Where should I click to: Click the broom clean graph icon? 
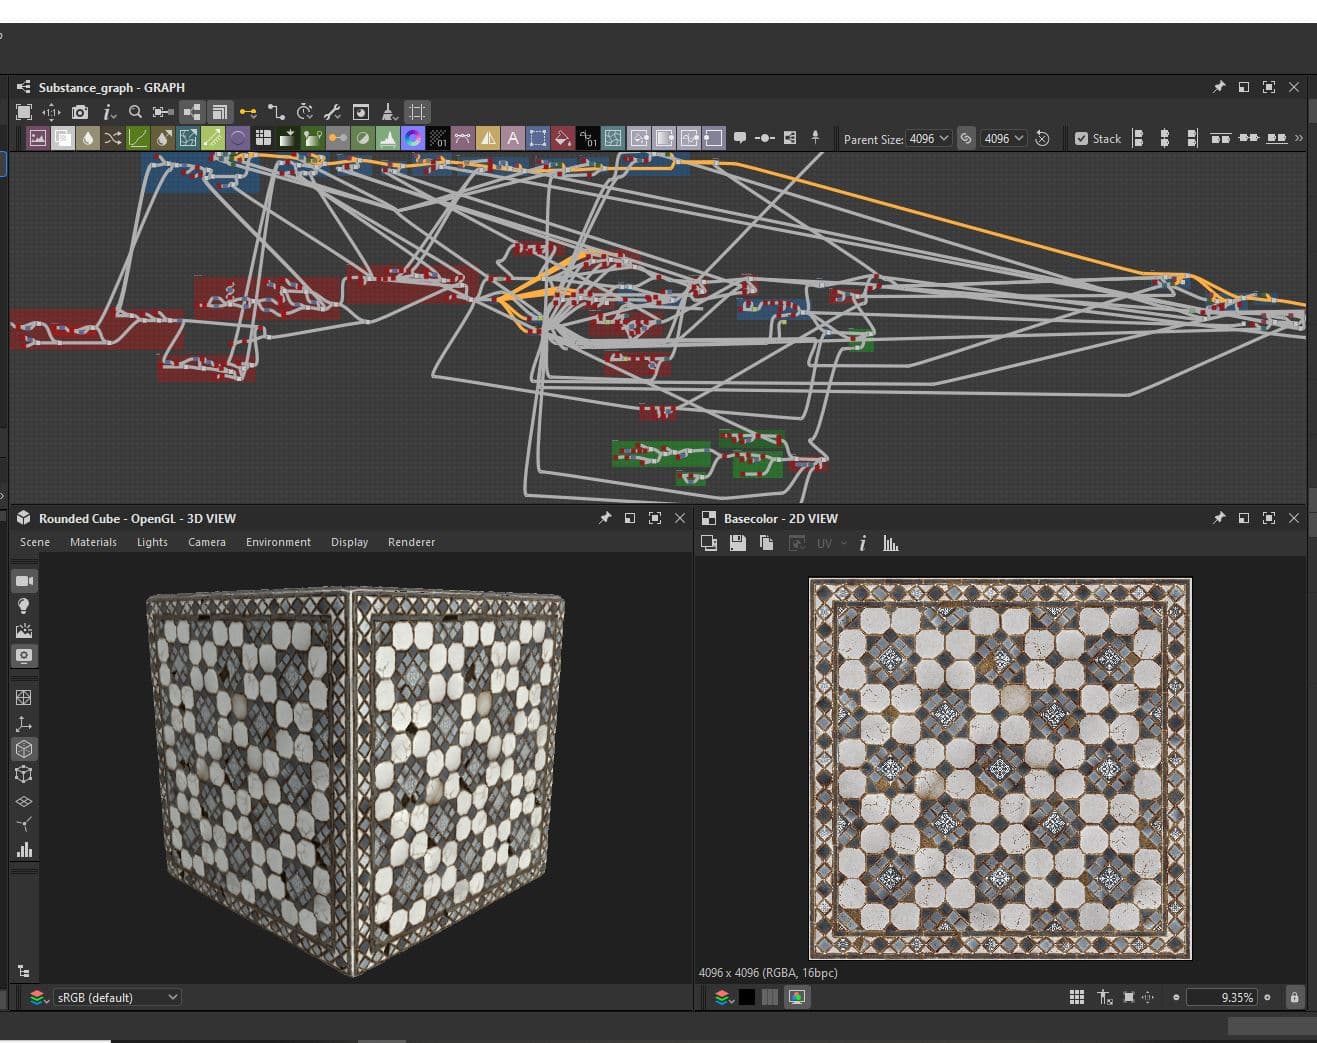coord(388,112)
